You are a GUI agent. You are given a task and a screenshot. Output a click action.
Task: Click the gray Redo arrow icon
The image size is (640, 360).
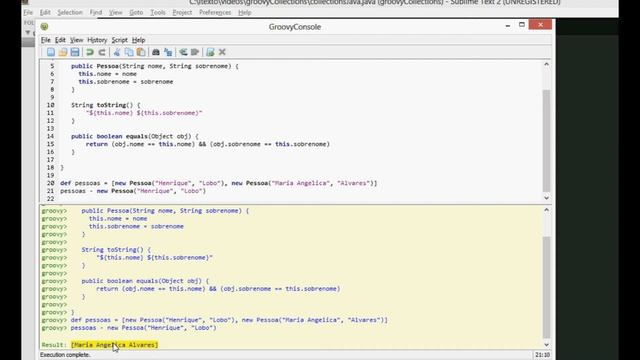[102, 52]
